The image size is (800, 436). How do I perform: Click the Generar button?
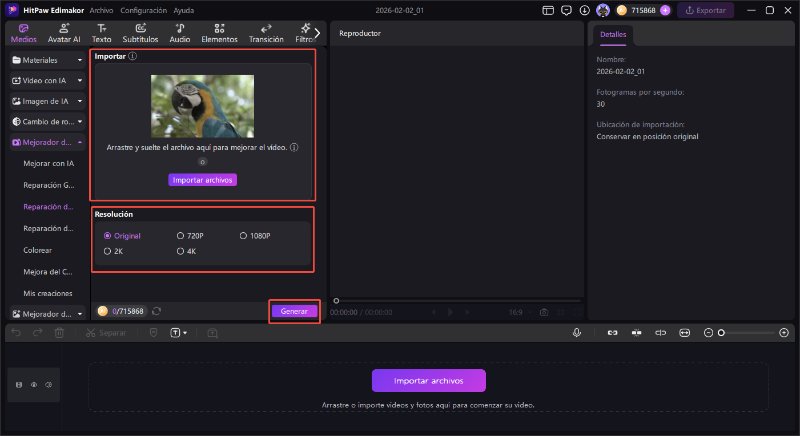(x=294, y=311)
